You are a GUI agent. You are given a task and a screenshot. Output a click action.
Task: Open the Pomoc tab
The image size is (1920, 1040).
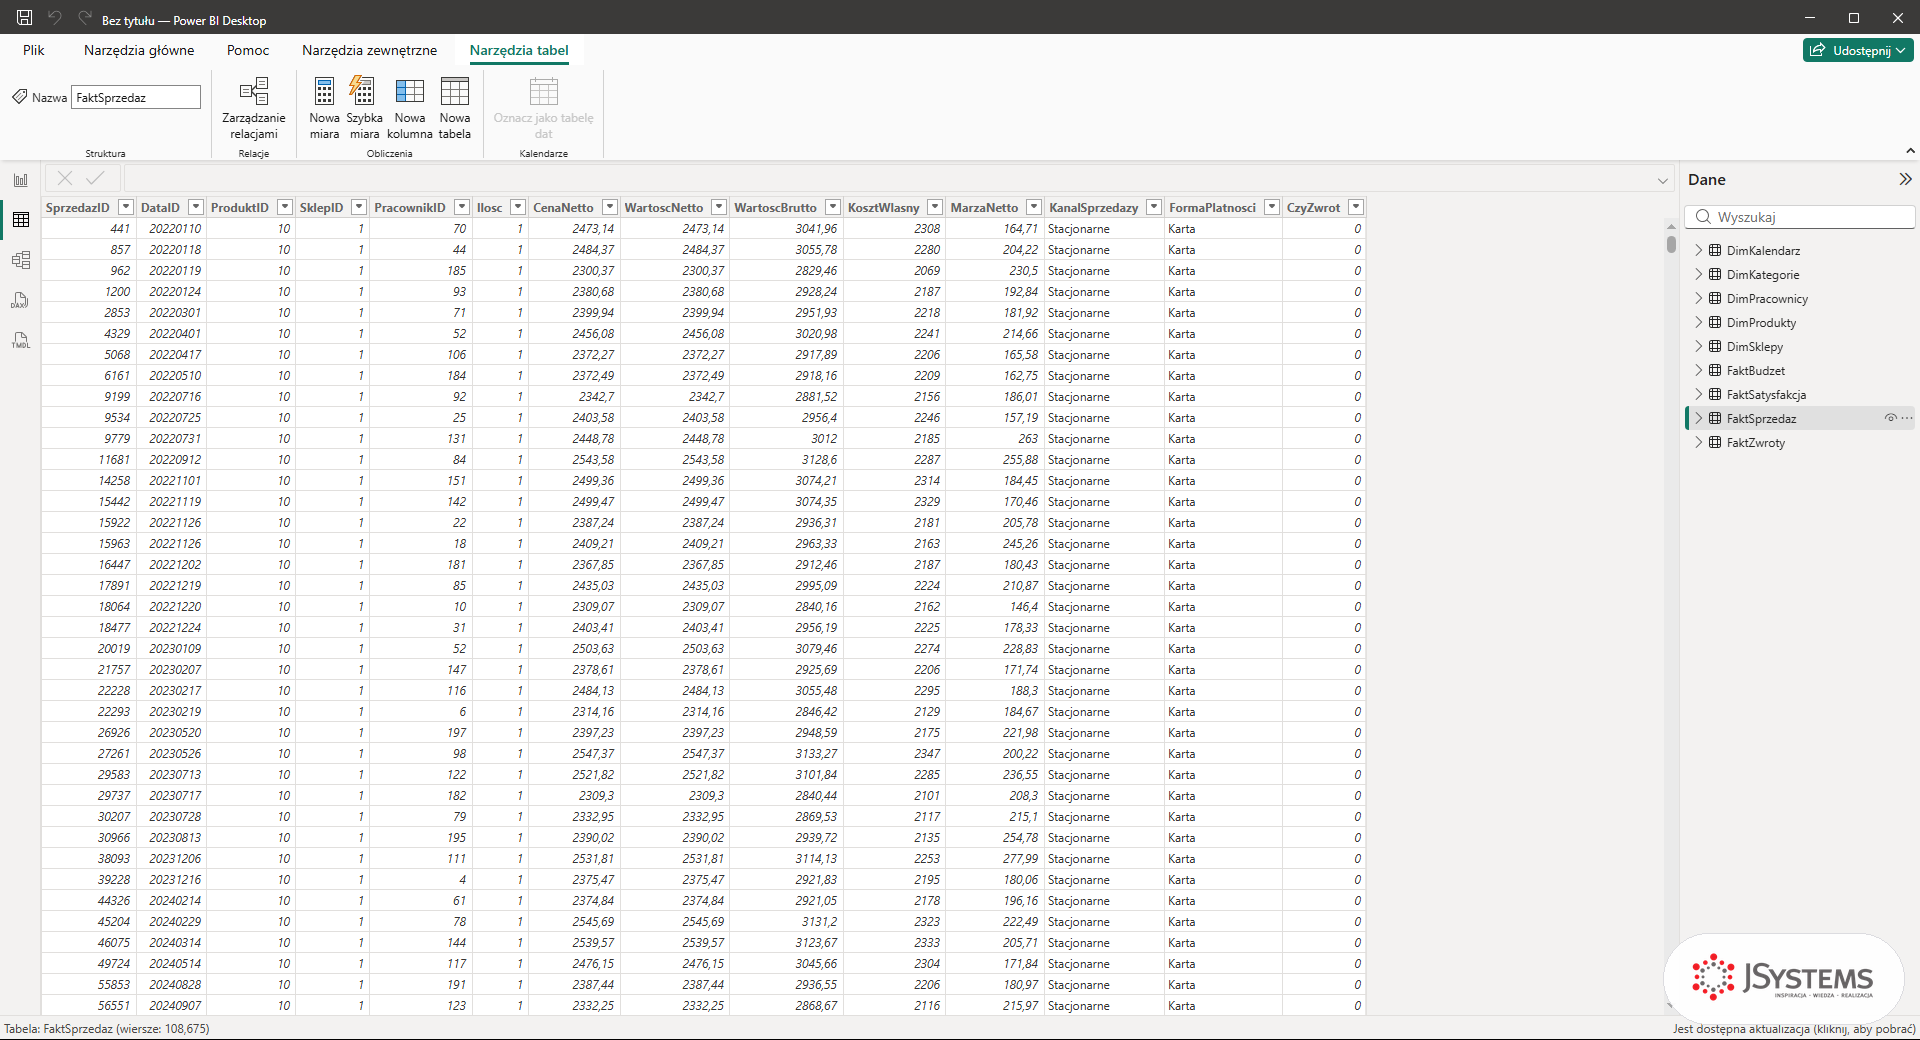(248, 50)
